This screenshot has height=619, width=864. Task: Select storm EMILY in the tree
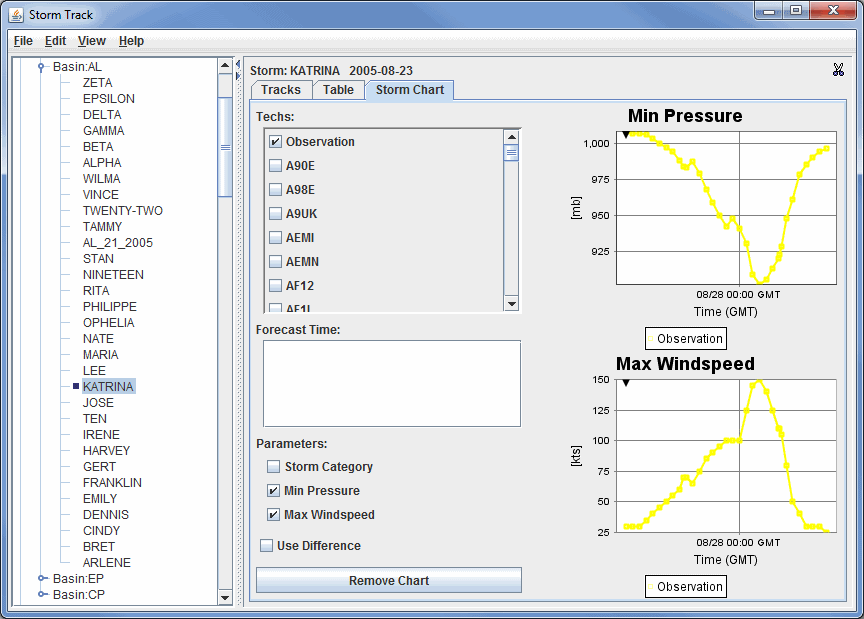pos(100,498)
